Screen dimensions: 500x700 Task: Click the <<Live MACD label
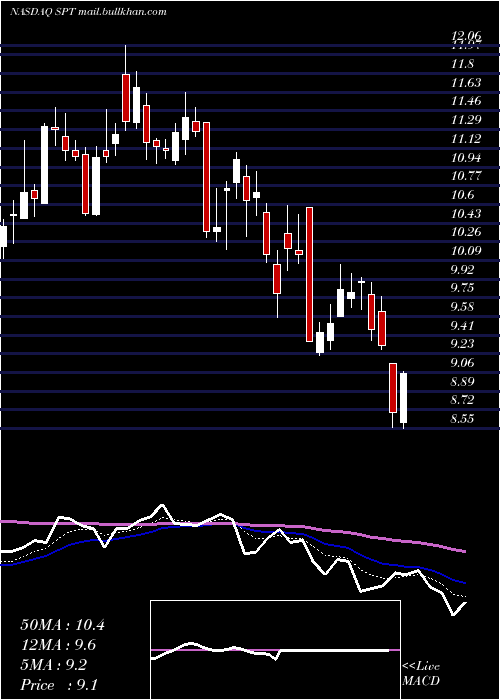click(421, 674)
